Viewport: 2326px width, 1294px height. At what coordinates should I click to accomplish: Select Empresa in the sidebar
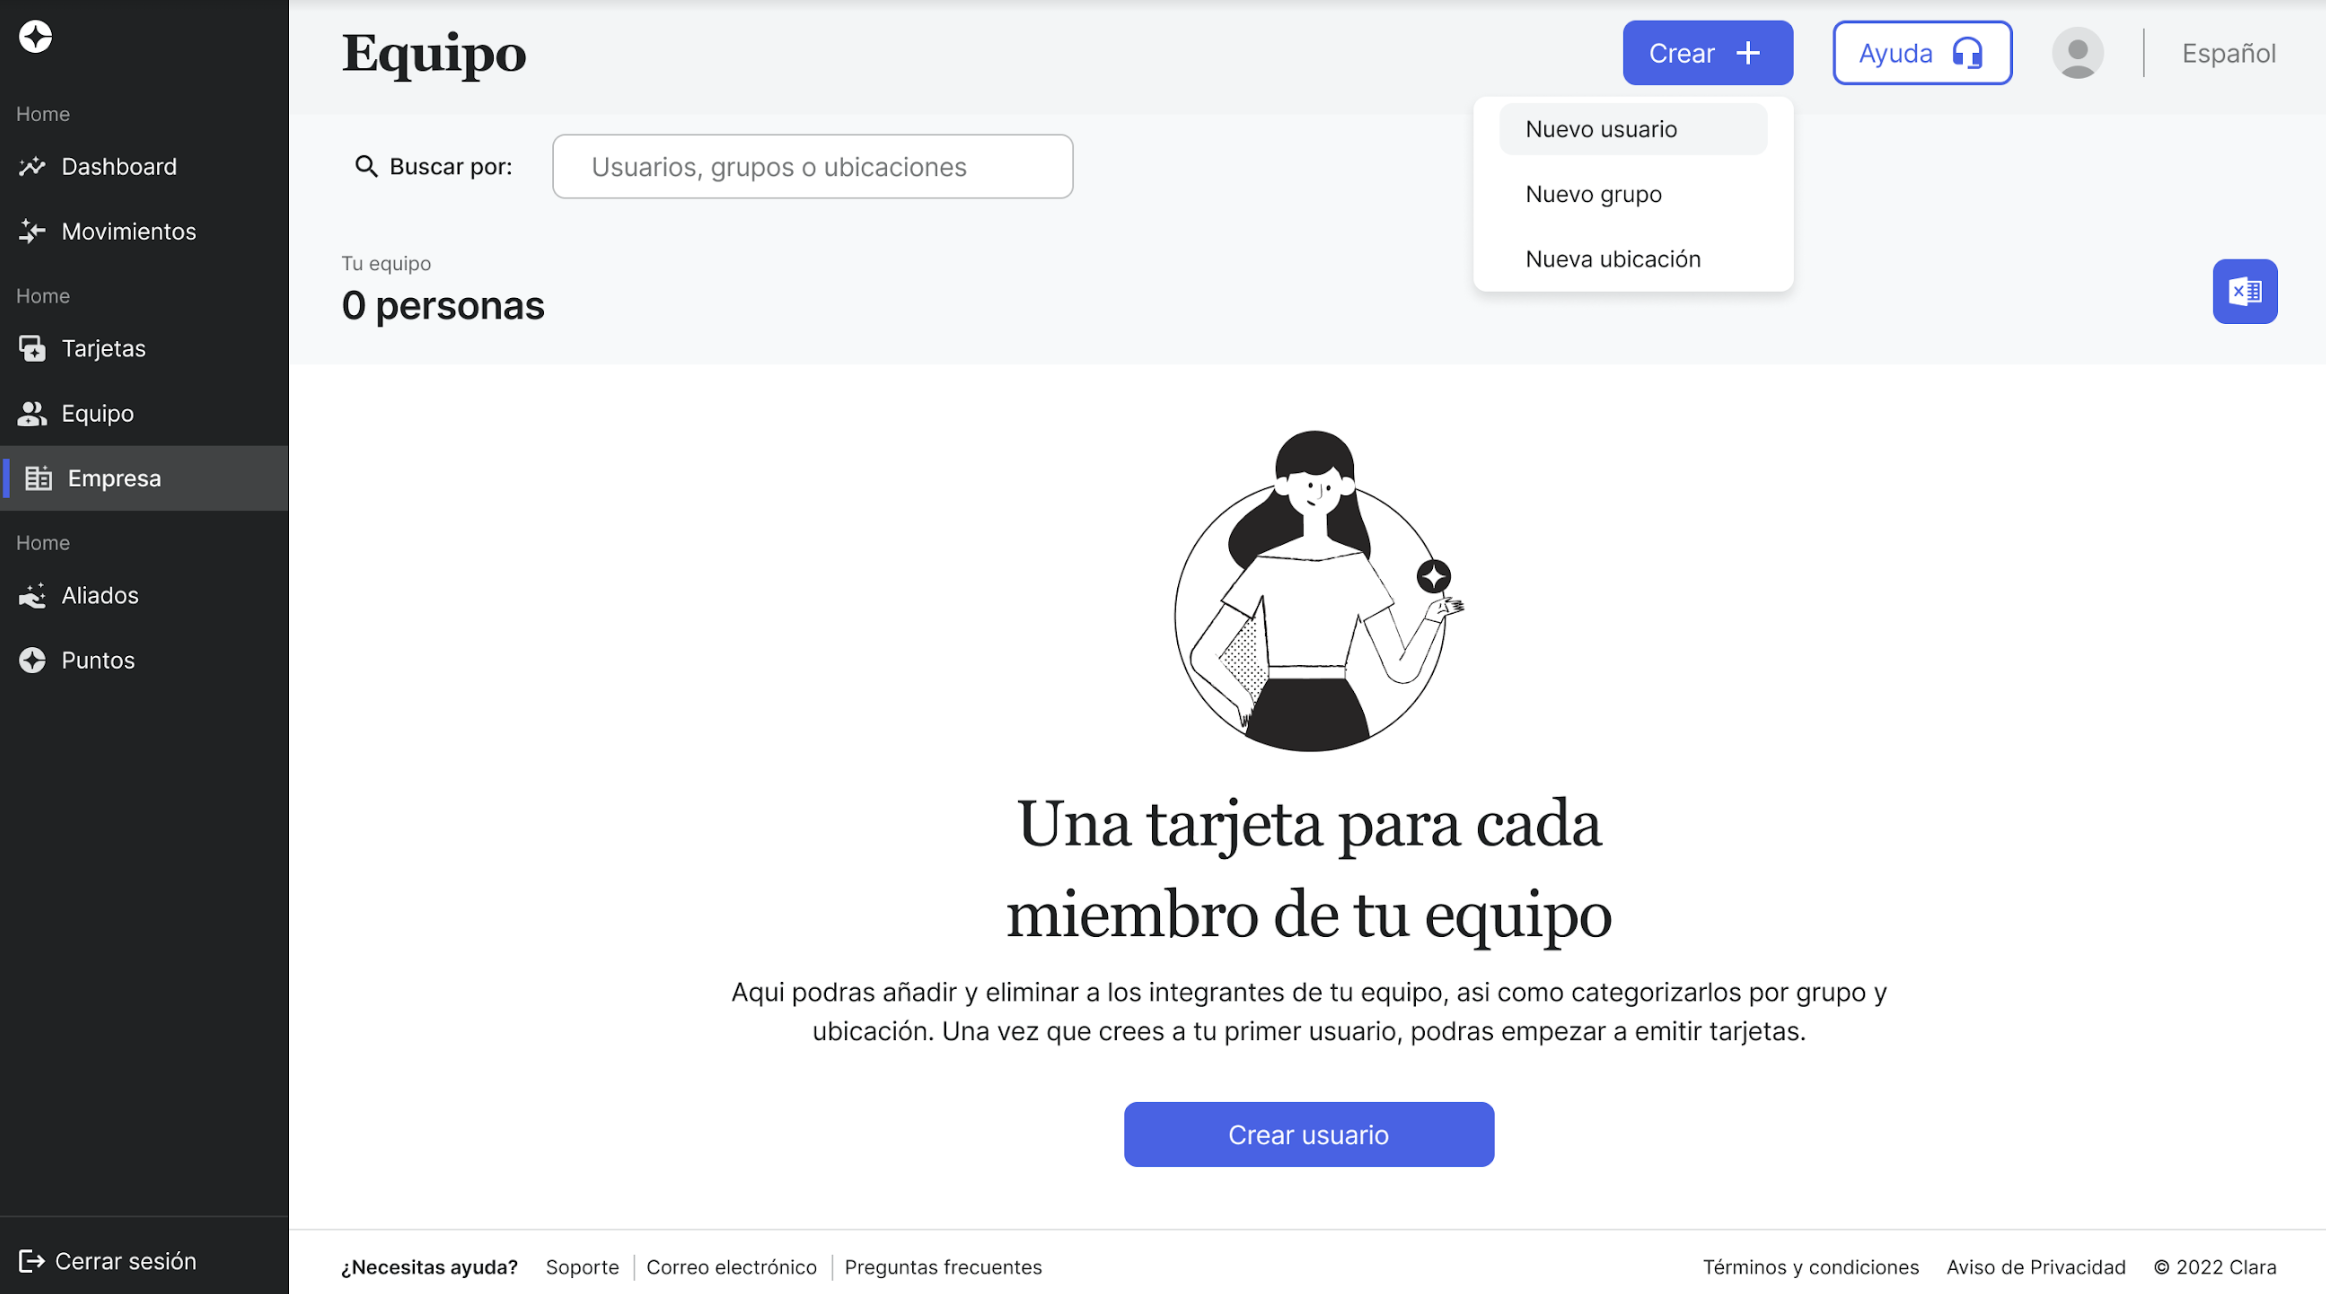click(x=144, y=479)
